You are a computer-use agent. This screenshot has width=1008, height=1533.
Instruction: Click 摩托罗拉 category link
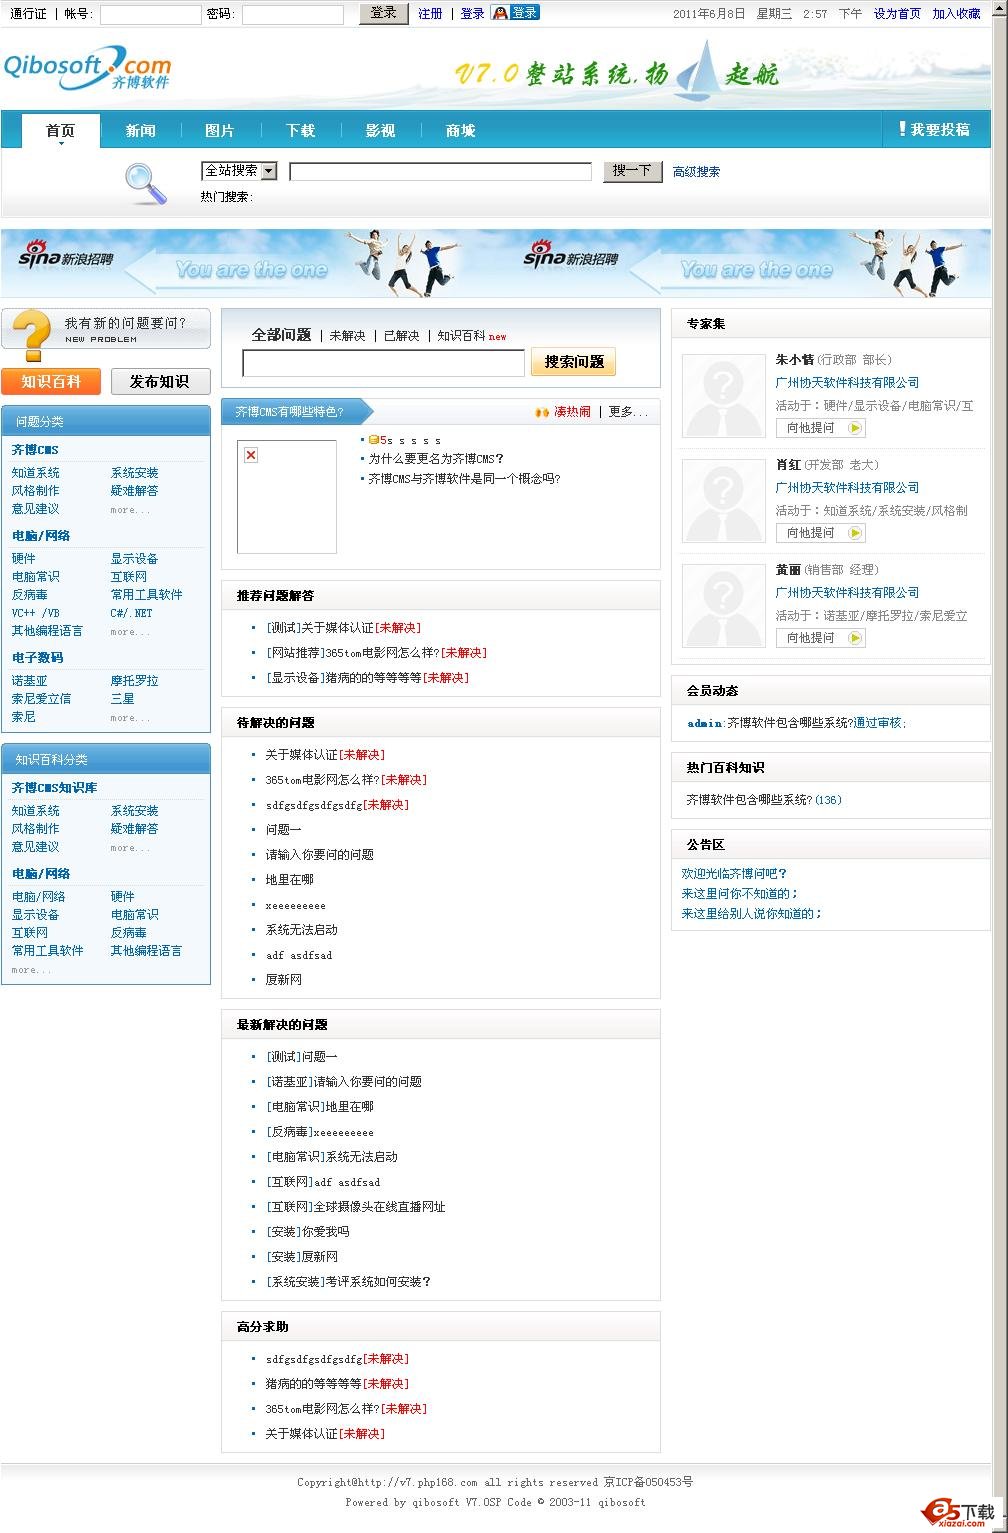pos(134,681)
